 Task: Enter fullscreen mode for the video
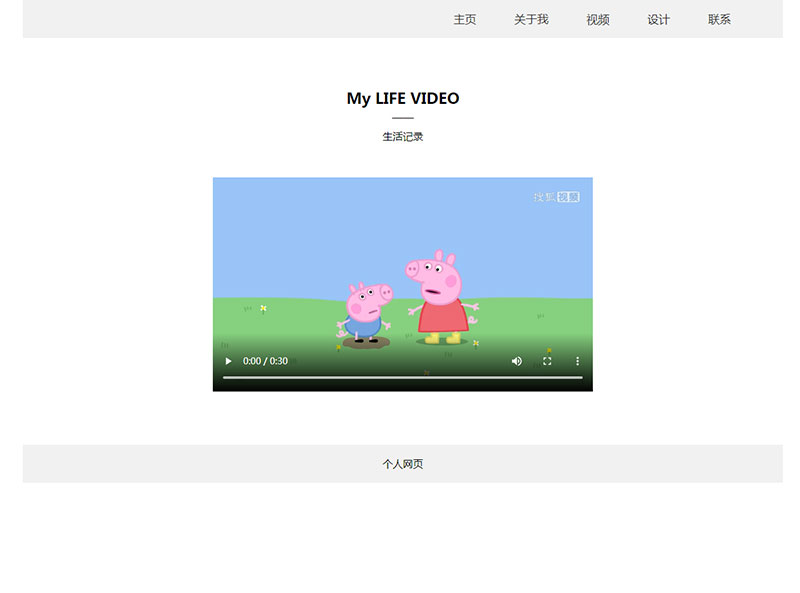click(547, 361)
